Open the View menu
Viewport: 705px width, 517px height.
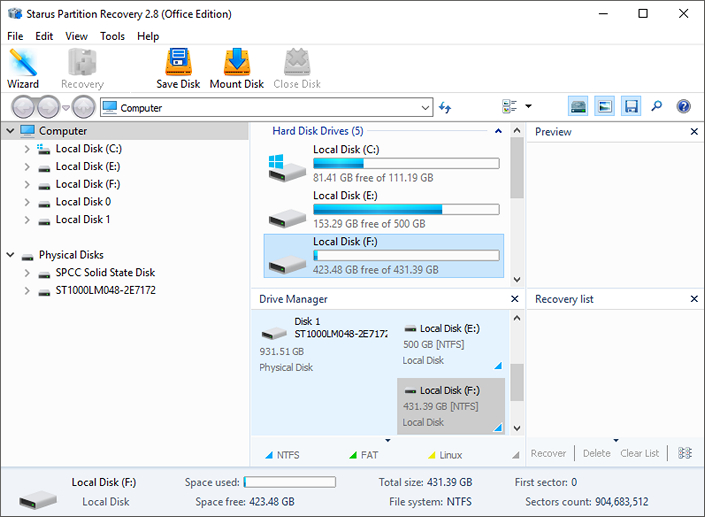pos(76,36)
